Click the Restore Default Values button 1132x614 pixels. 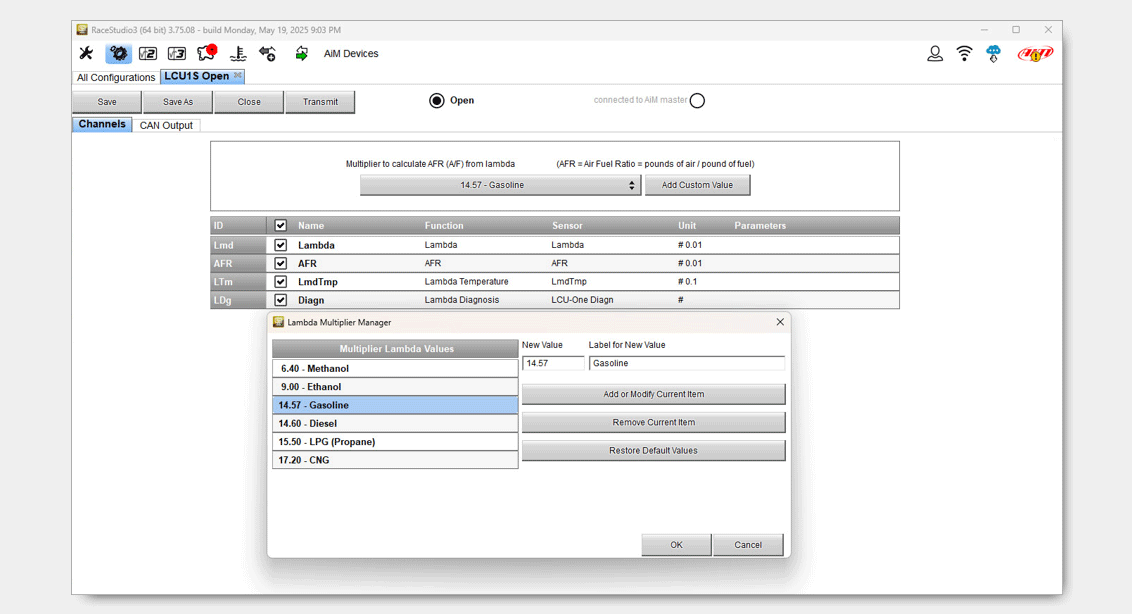pyautogui.click(x=653, y=451)
